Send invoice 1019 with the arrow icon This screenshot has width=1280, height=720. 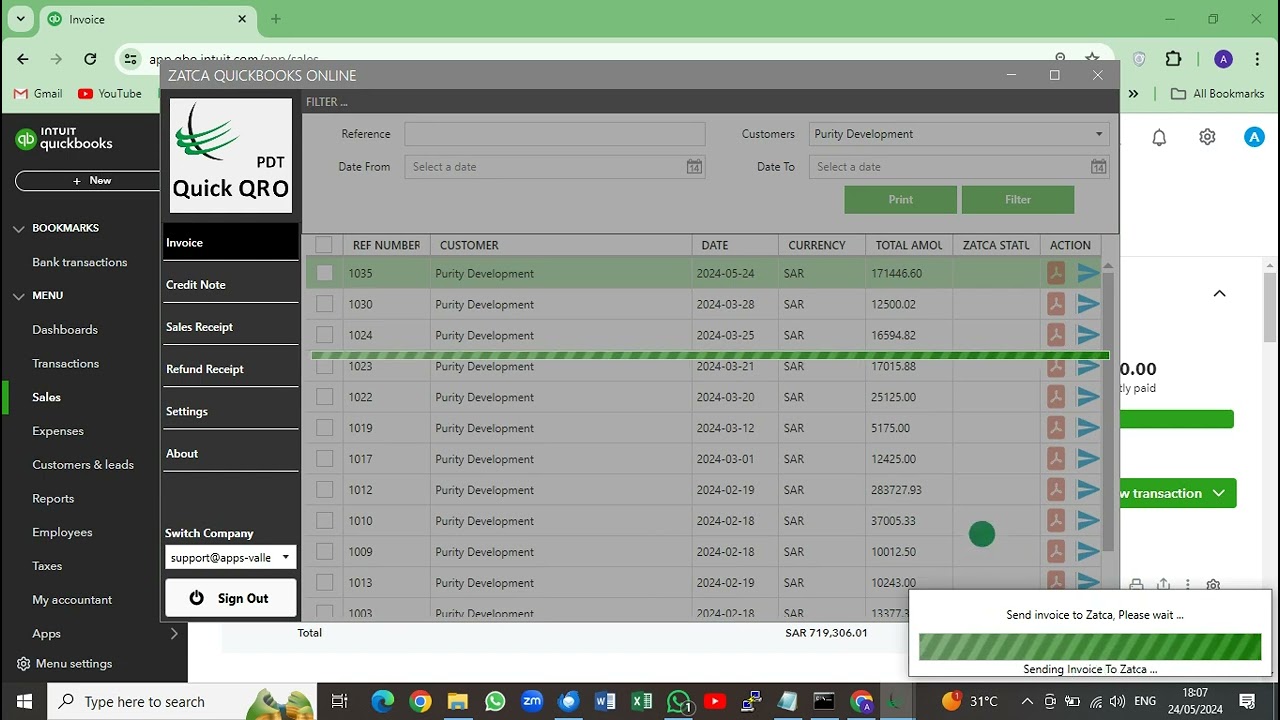tap(1088, 428)
